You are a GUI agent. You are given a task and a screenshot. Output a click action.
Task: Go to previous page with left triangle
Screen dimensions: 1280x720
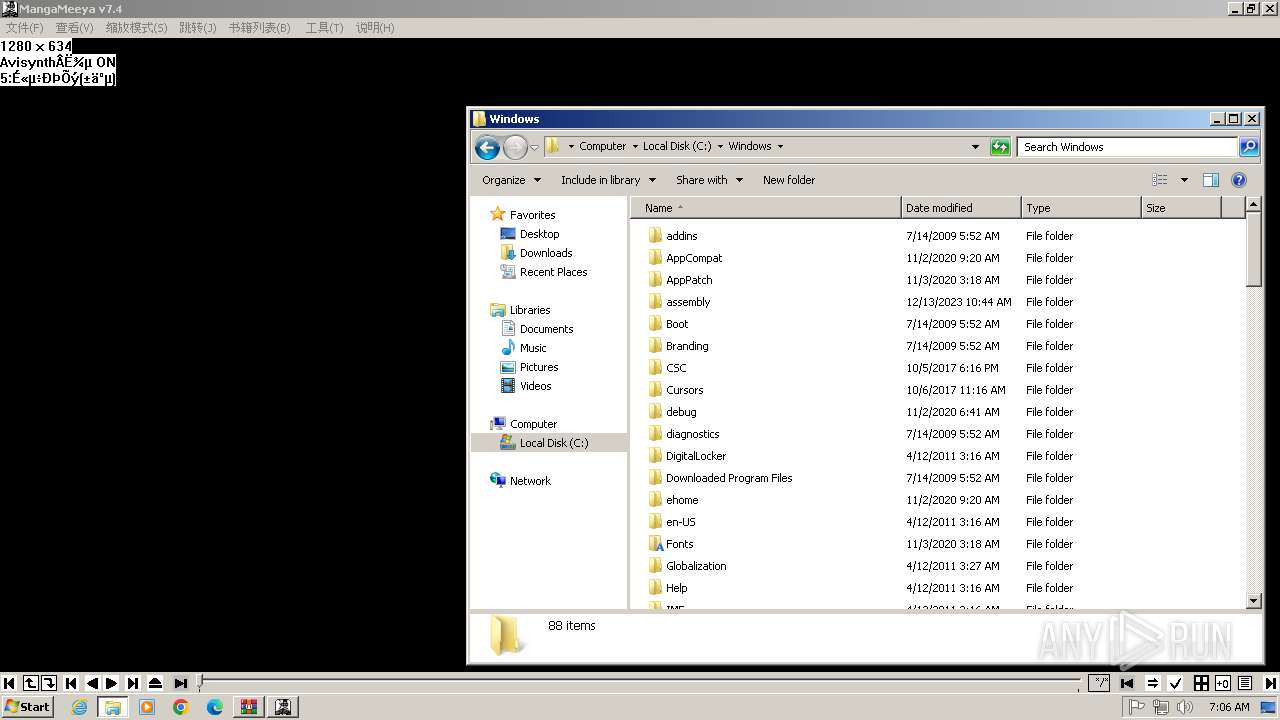click(x=92, y=683)
